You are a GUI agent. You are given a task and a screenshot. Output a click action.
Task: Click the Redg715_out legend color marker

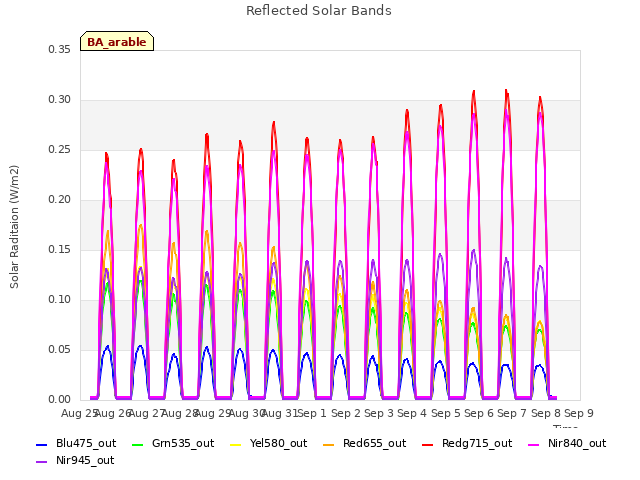428,444
